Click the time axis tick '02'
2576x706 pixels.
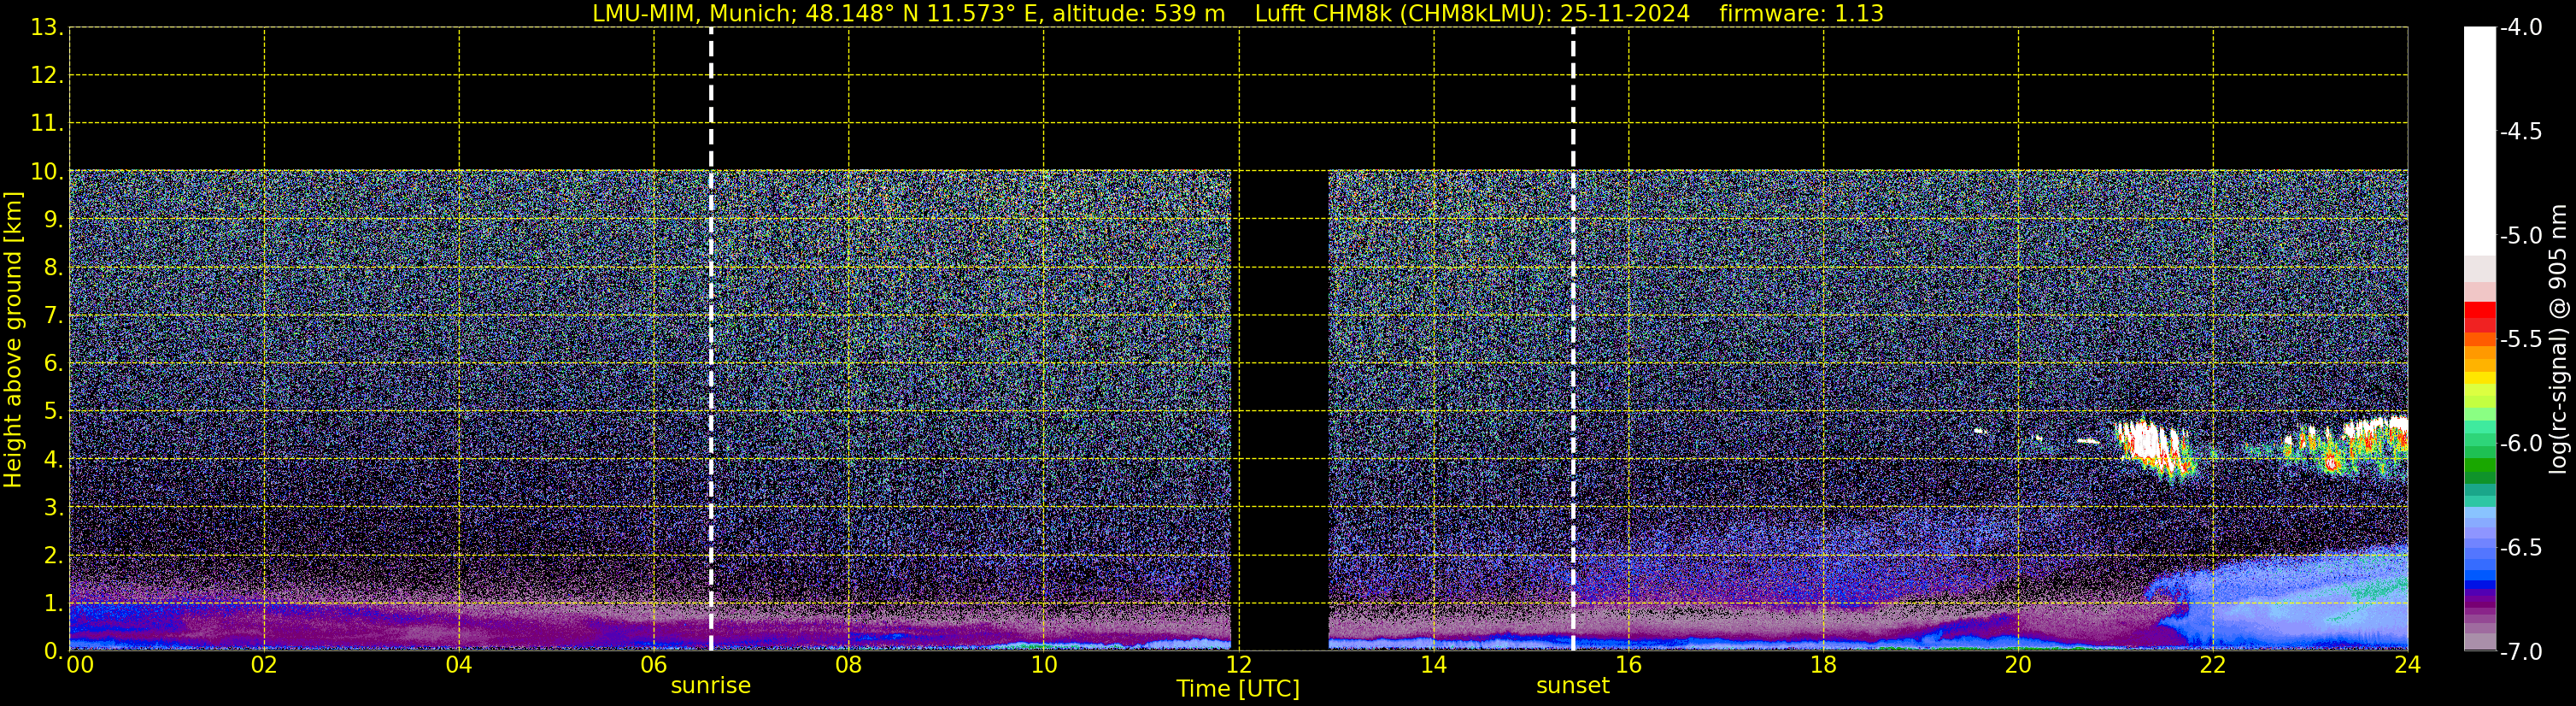tap(264, 665)
